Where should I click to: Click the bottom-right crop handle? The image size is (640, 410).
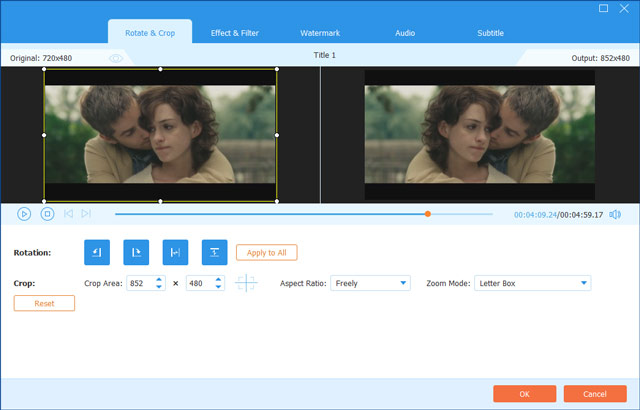tap(277, 201)
